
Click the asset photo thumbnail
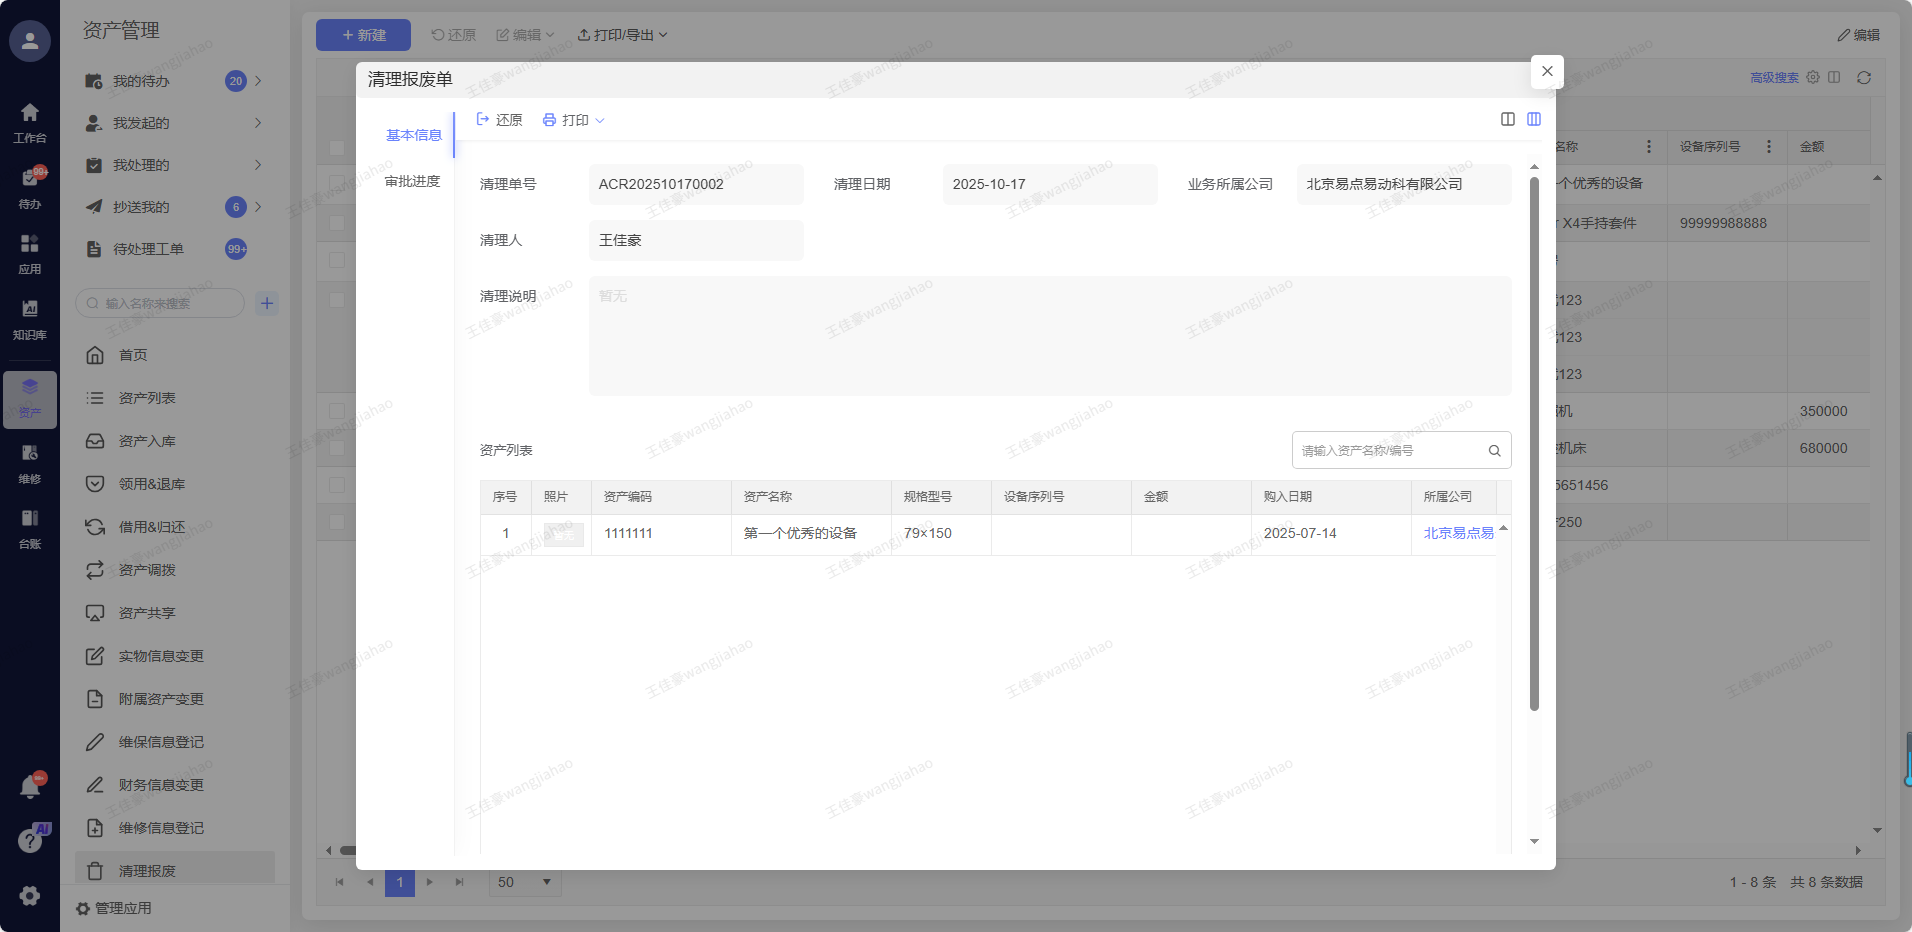[x=563, y=534]
